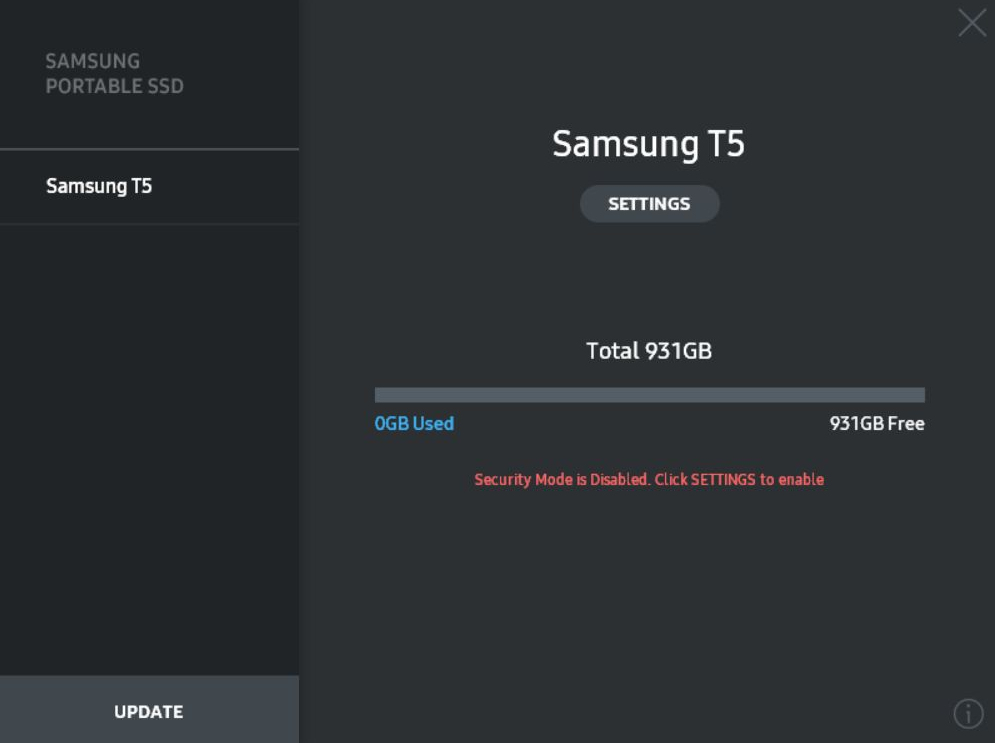Click 'Click SETTINGS to enable' in the red message
The height and width of the screenshot is (743, 995).
pyautogui.click(x=739, y=480)
